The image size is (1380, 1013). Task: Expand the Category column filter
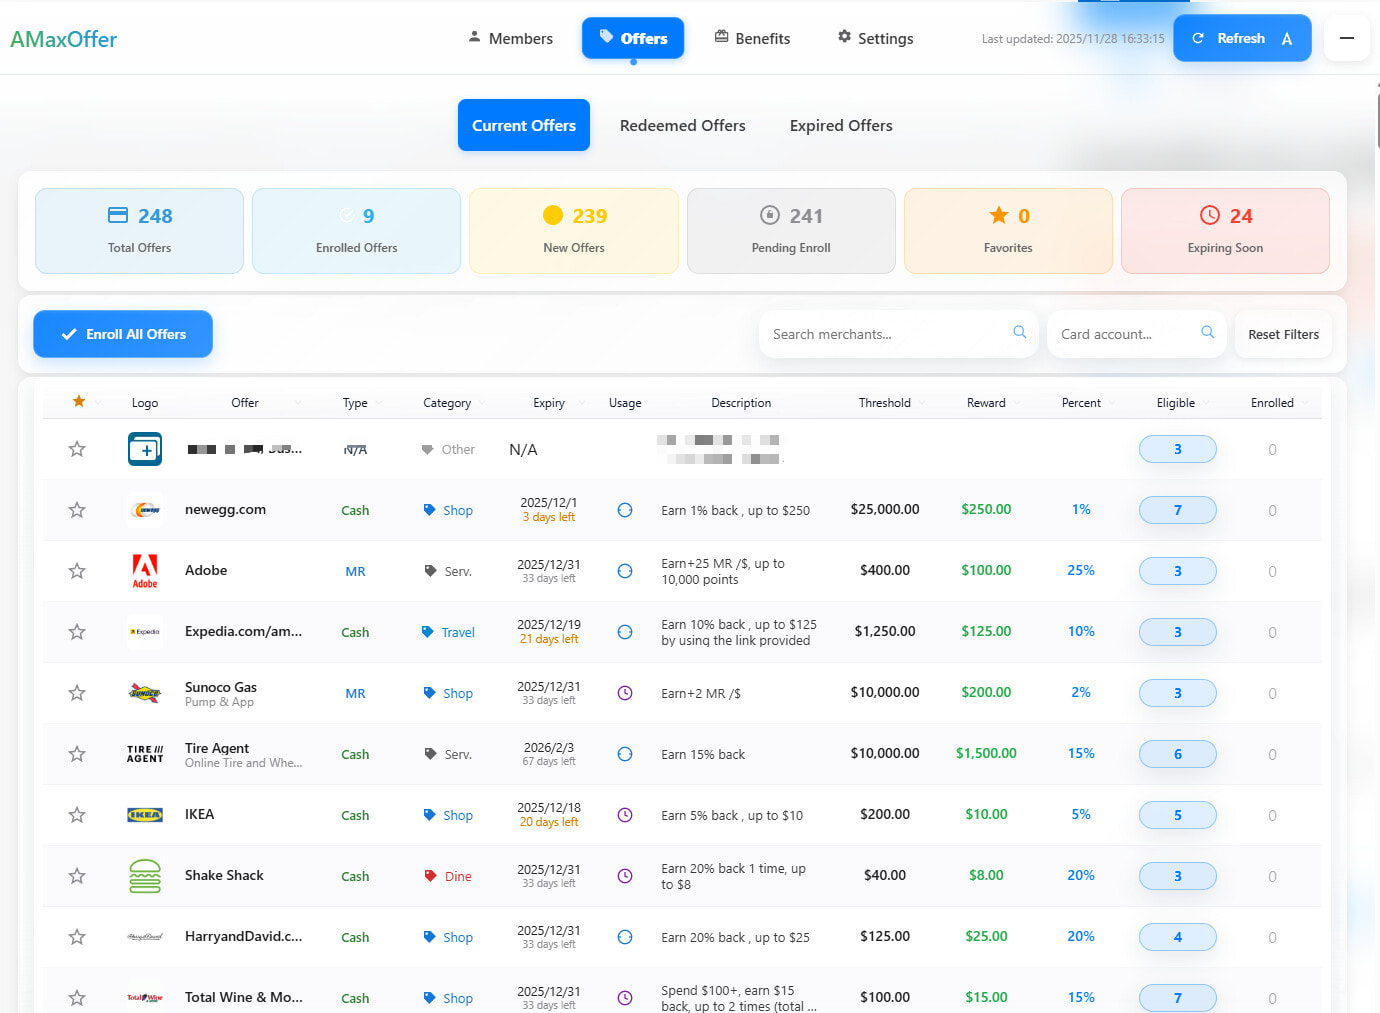click(483, 403)
